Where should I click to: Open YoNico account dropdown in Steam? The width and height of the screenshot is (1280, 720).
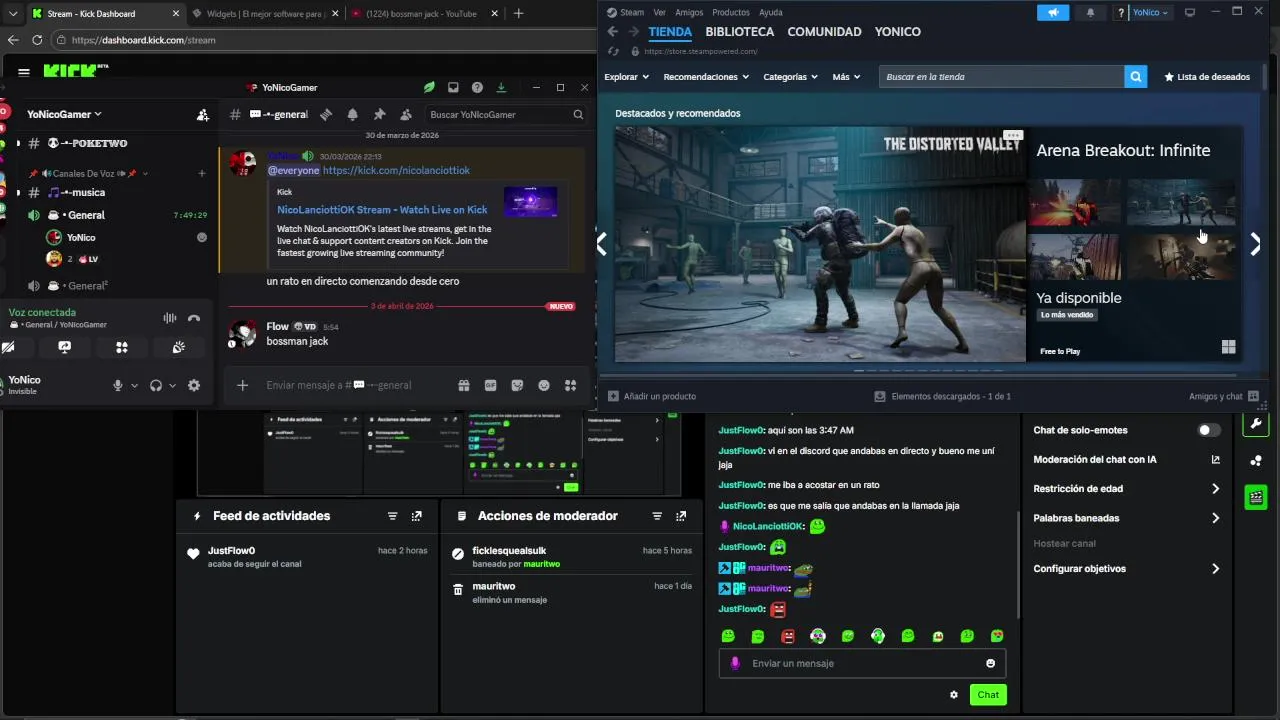tap(1150, 12)
